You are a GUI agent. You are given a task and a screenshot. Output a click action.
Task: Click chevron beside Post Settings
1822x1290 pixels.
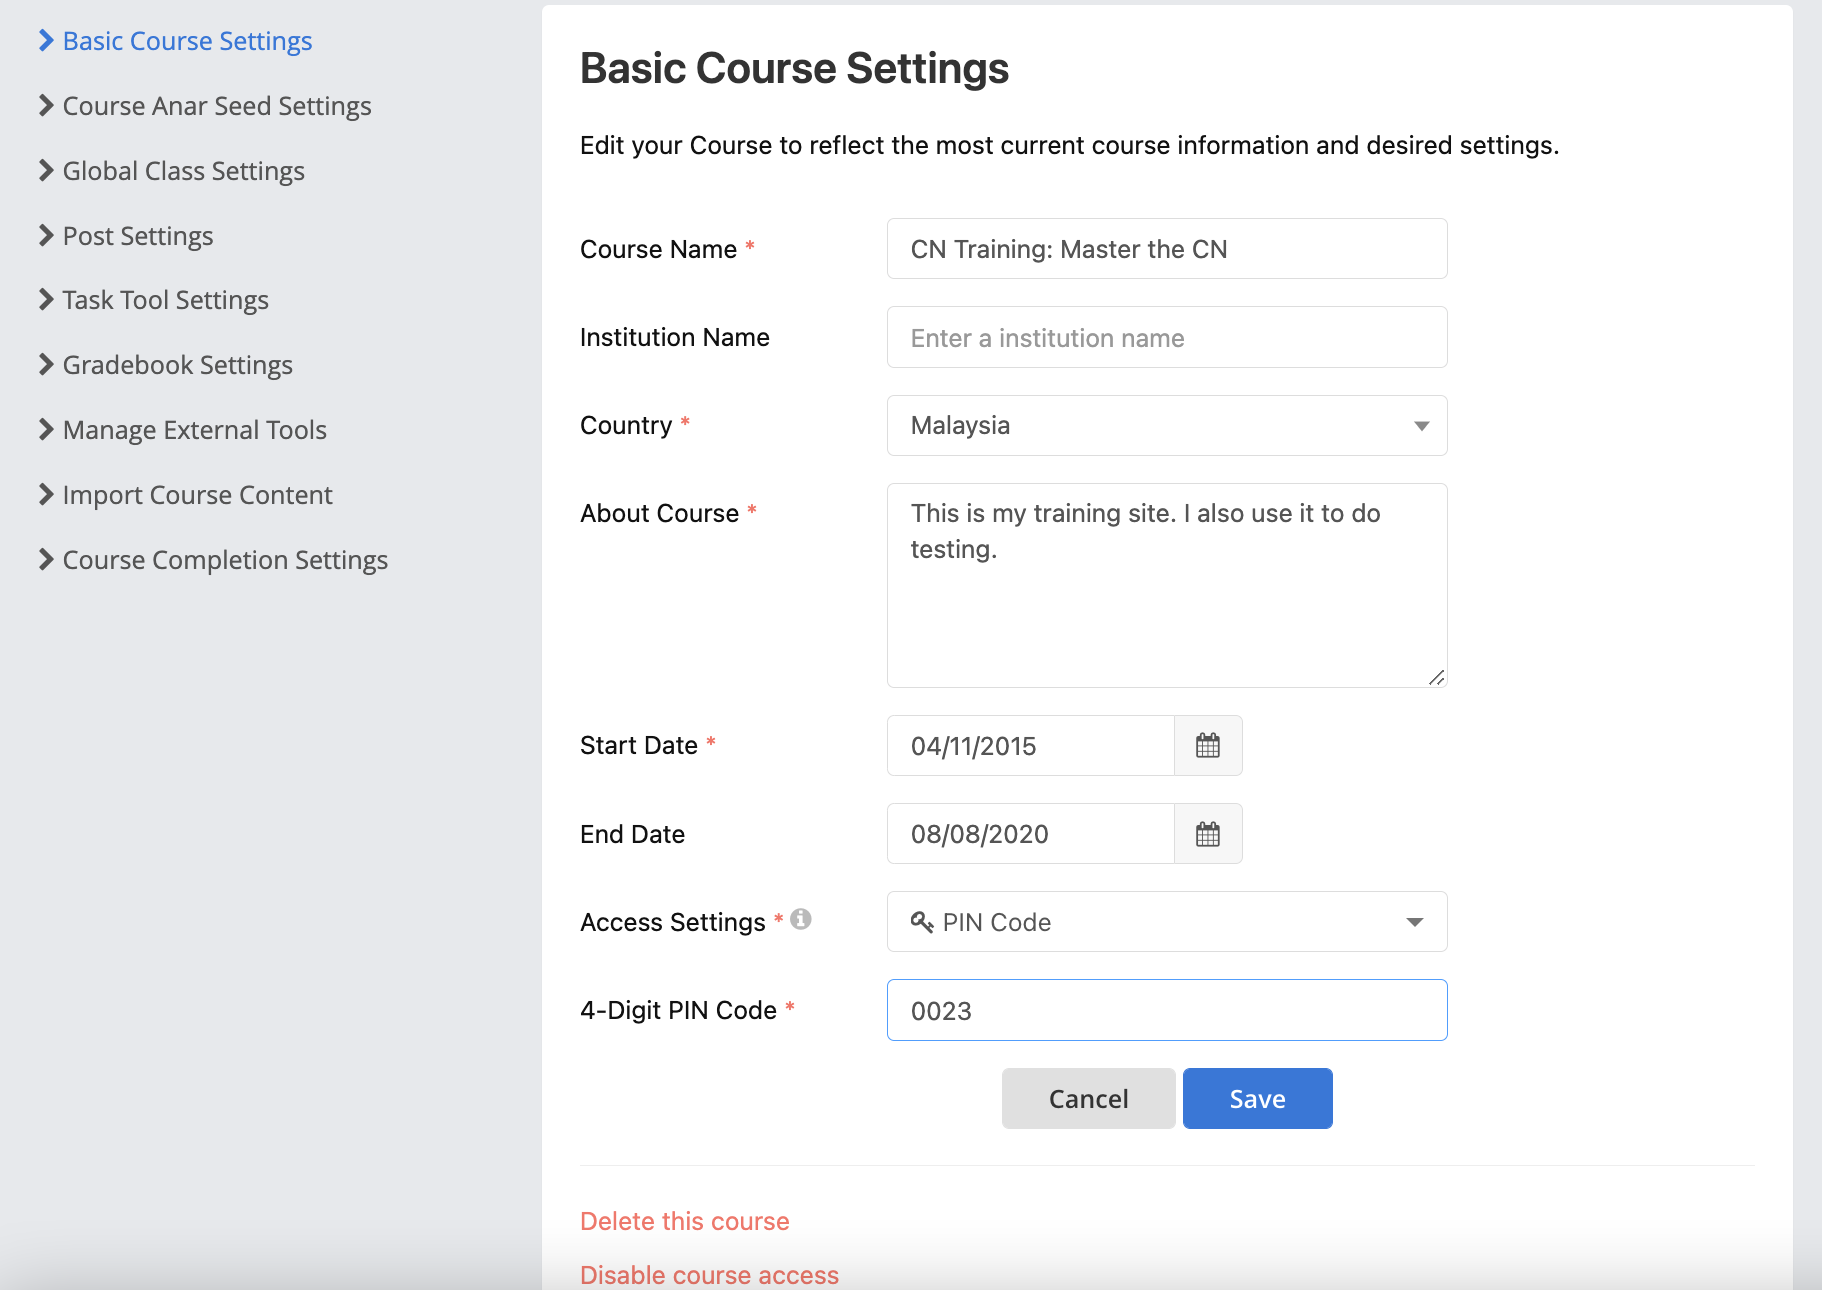[x=46, y=235]
